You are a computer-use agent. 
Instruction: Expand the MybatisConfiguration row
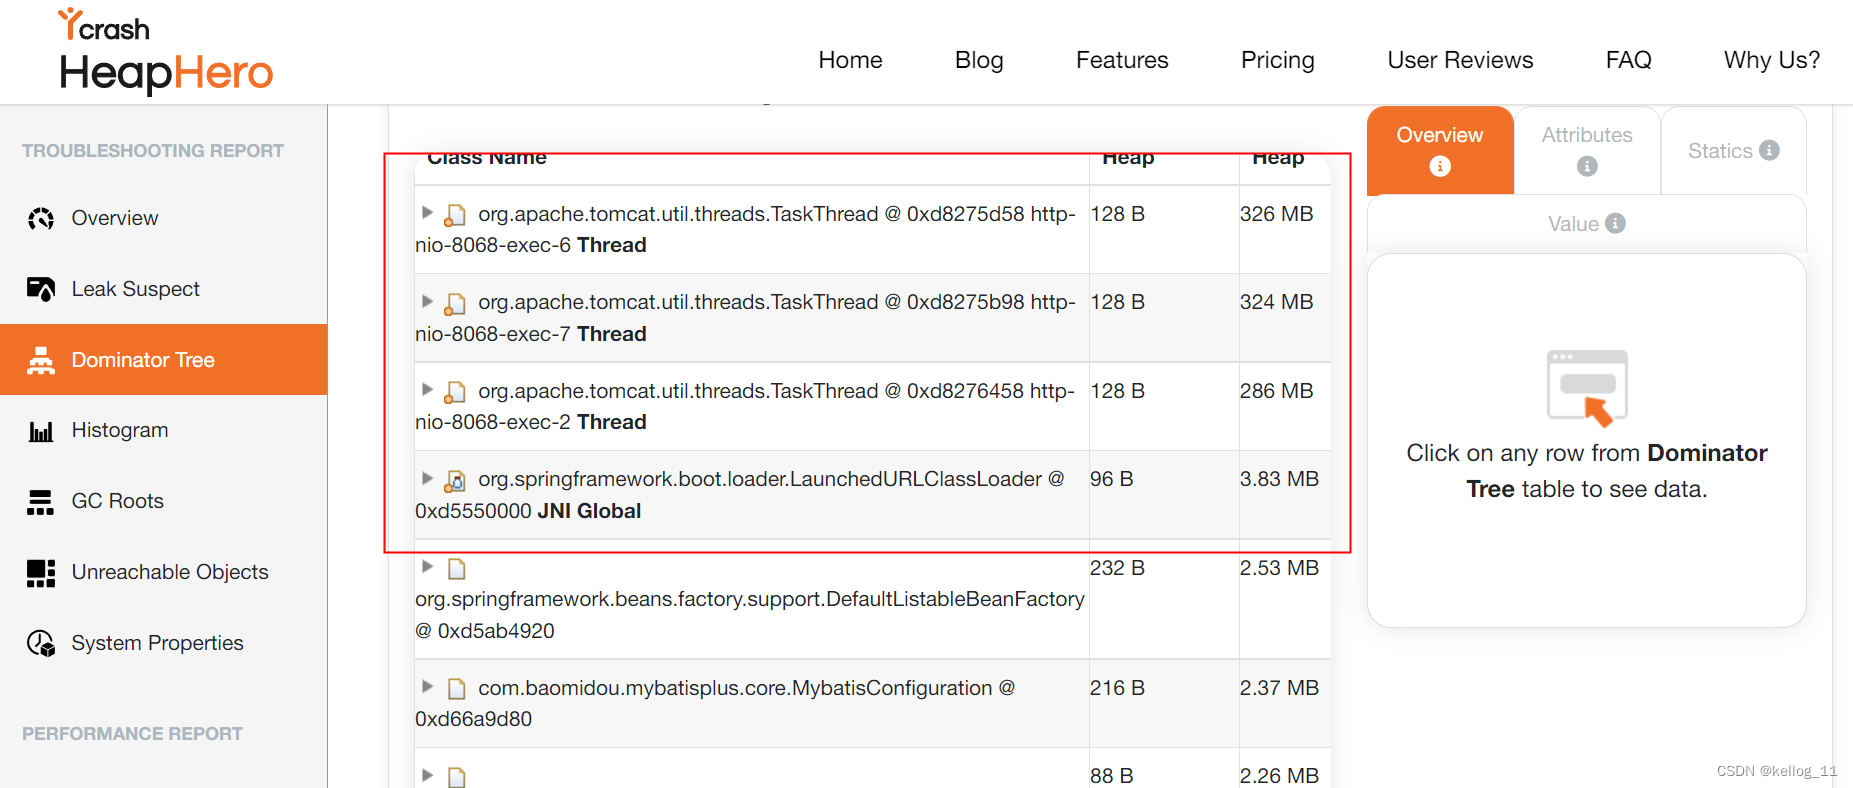point(427,687)
